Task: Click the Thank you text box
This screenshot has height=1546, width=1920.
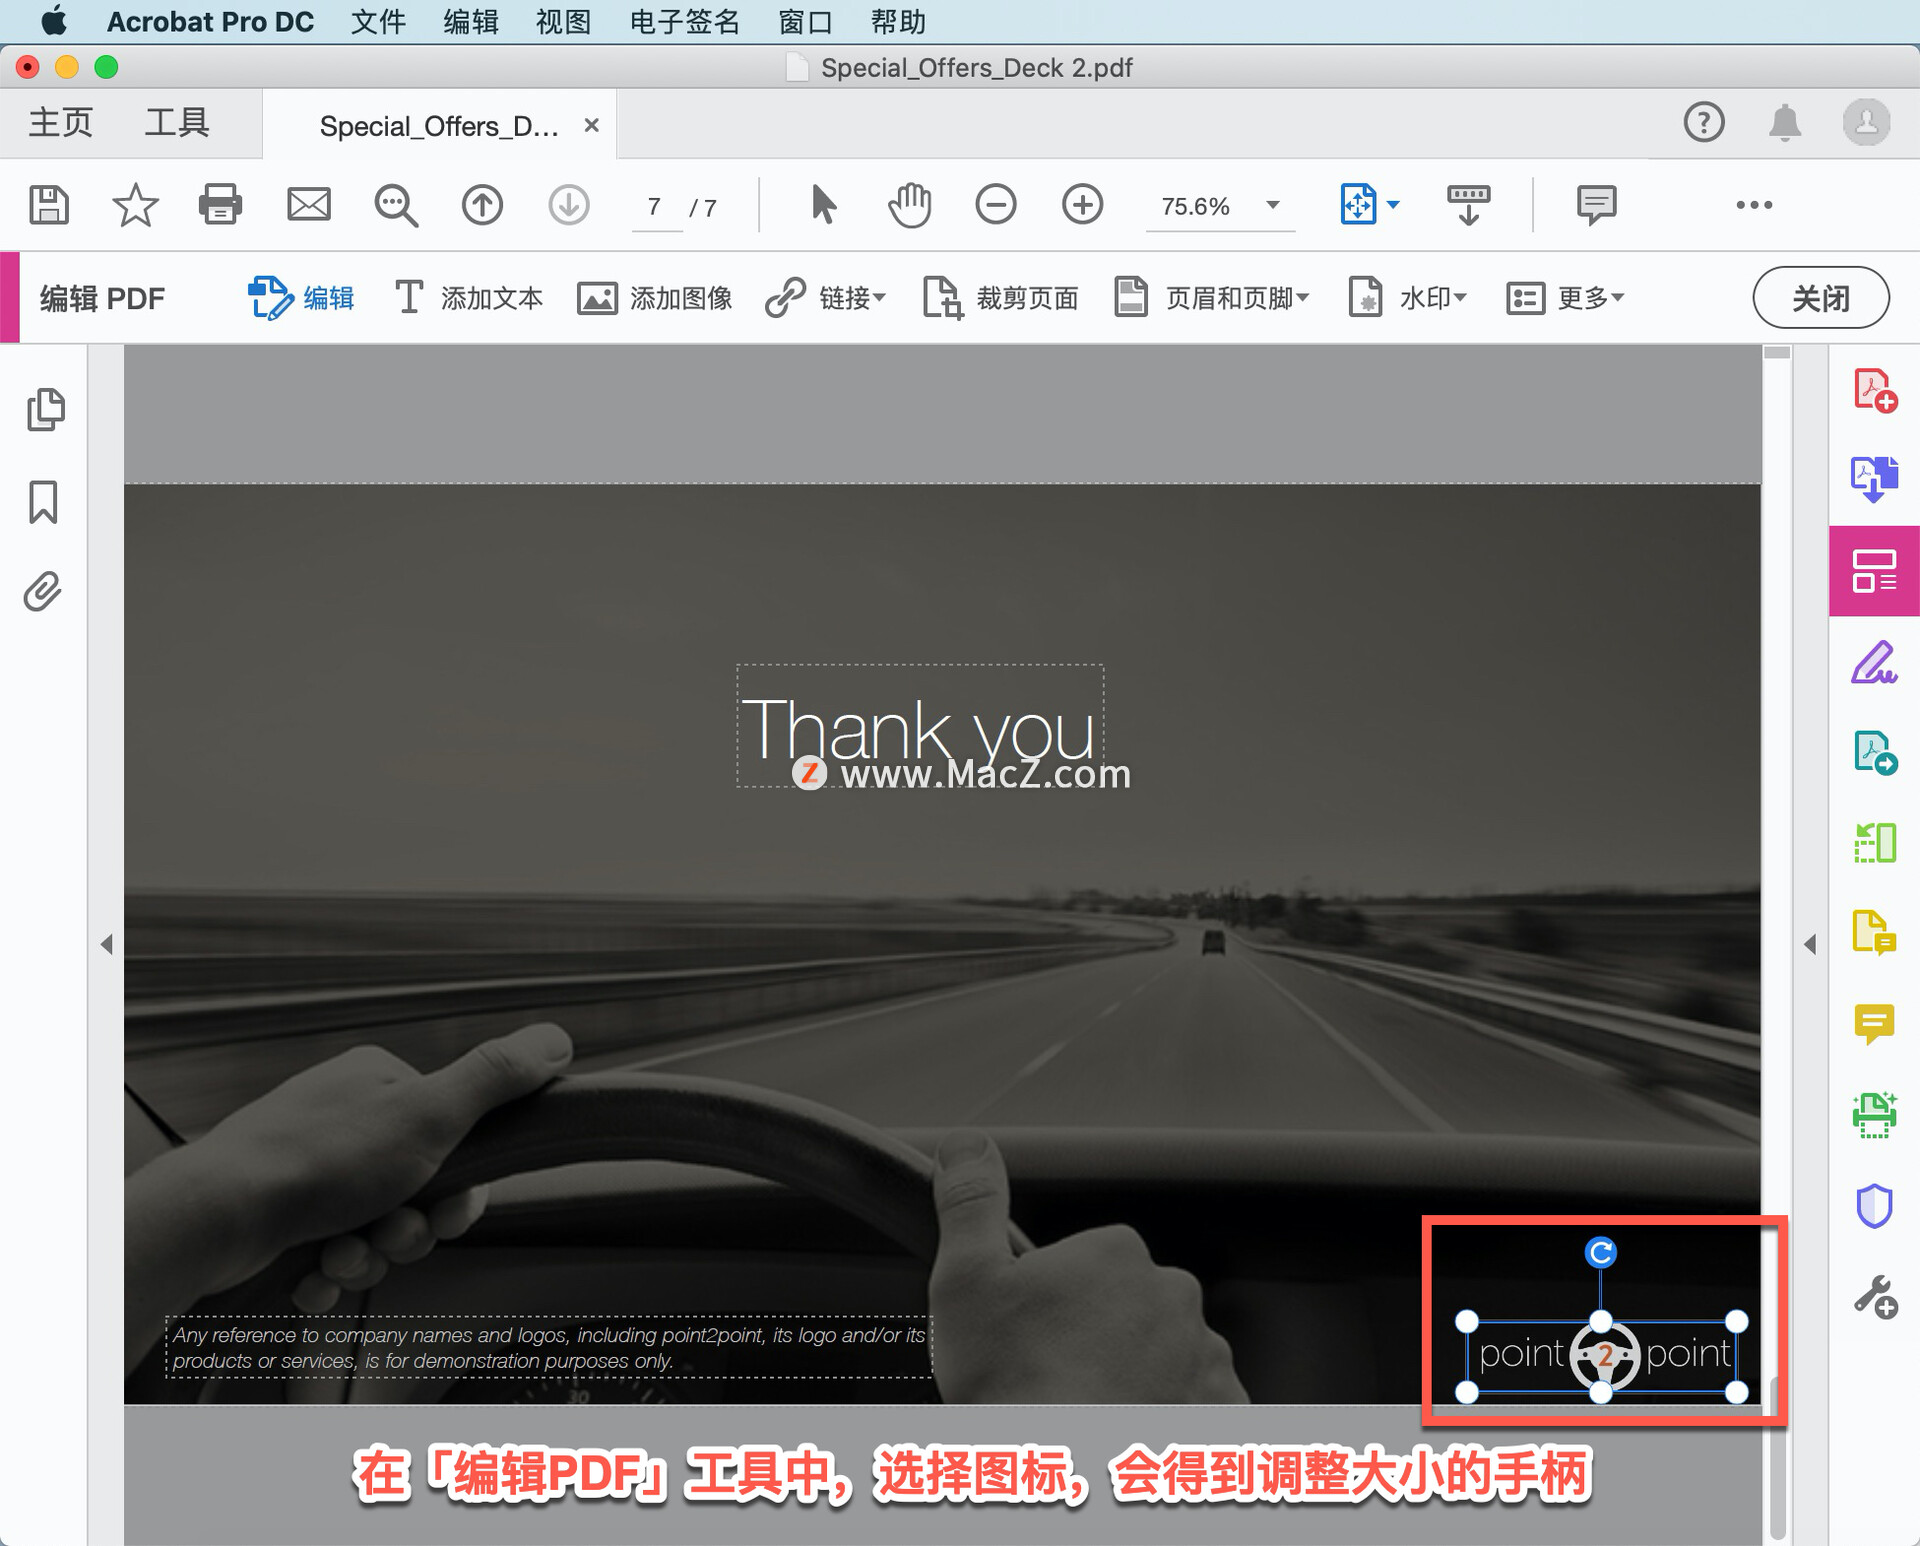Action: [920, 726]
